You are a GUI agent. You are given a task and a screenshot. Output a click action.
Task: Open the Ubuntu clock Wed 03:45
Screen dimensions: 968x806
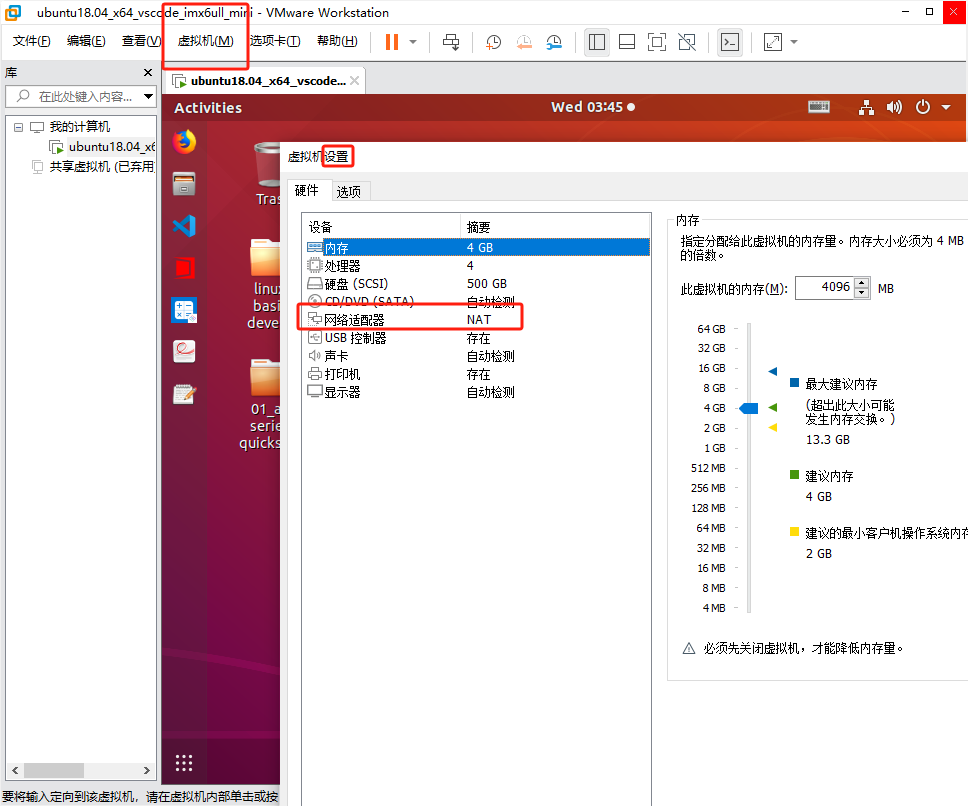593,107
